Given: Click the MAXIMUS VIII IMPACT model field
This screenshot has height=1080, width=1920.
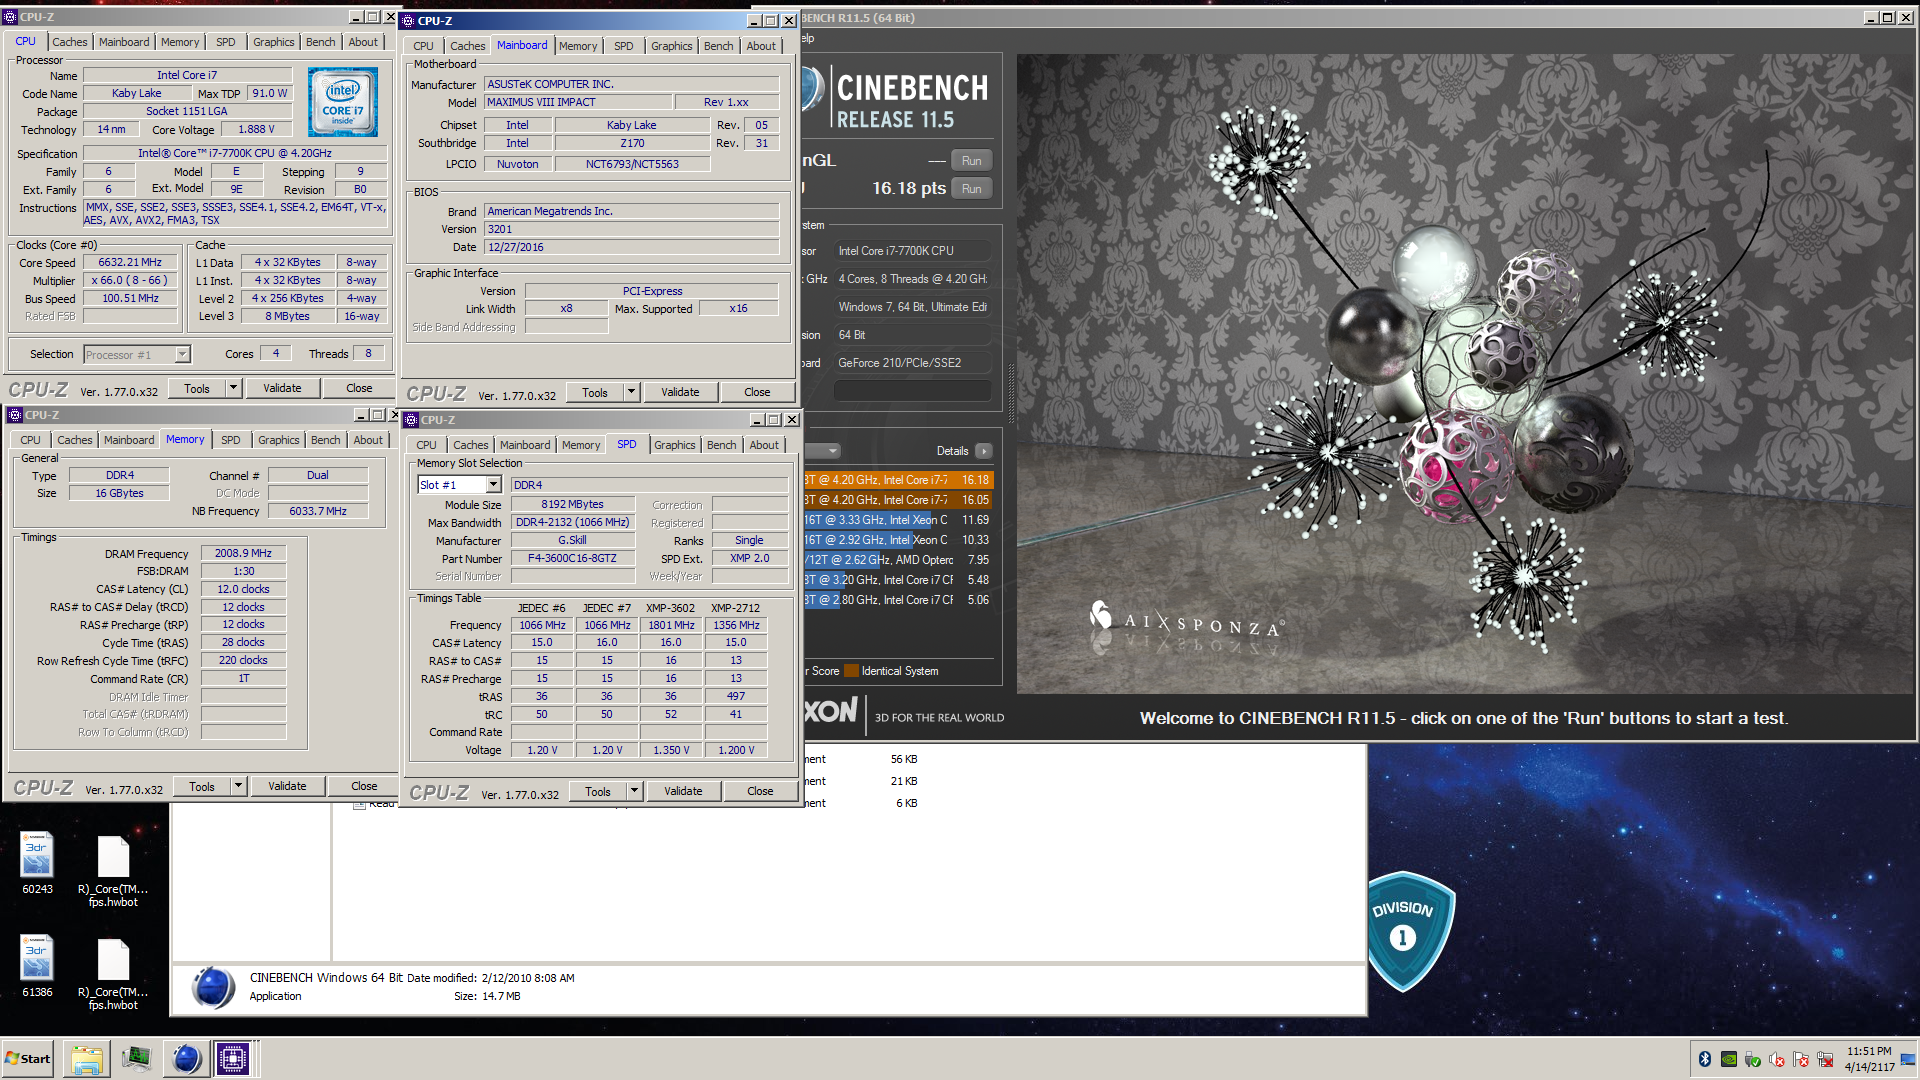Looking at the screenshot, I should [578, 102].
